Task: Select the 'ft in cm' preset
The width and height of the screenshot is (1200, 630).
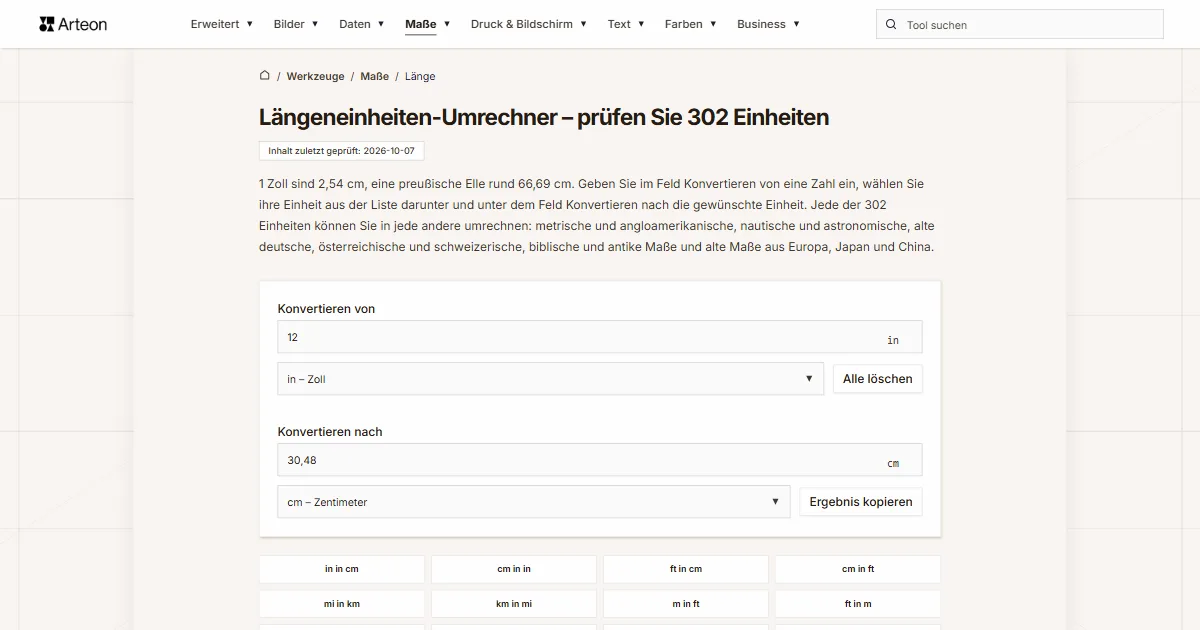Action: click(686, 569)
